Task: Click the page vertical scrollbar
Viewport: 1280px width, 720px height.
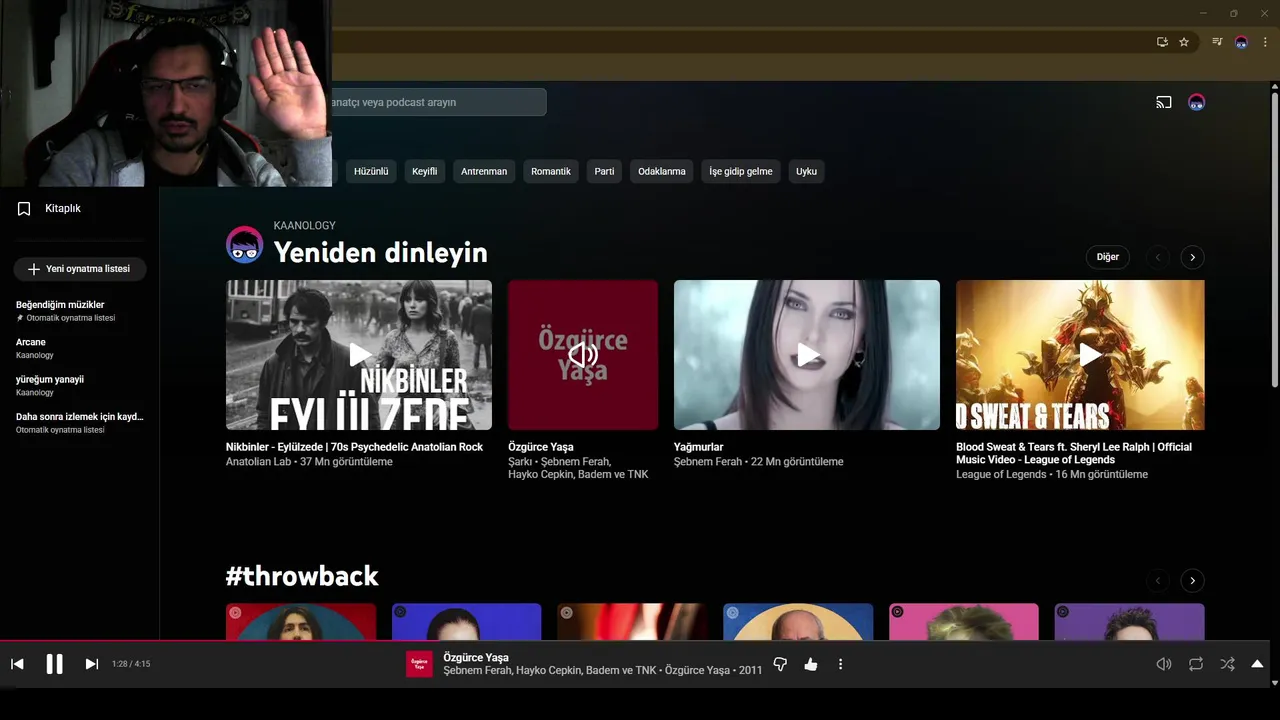Action: [x=1275, y=240]
